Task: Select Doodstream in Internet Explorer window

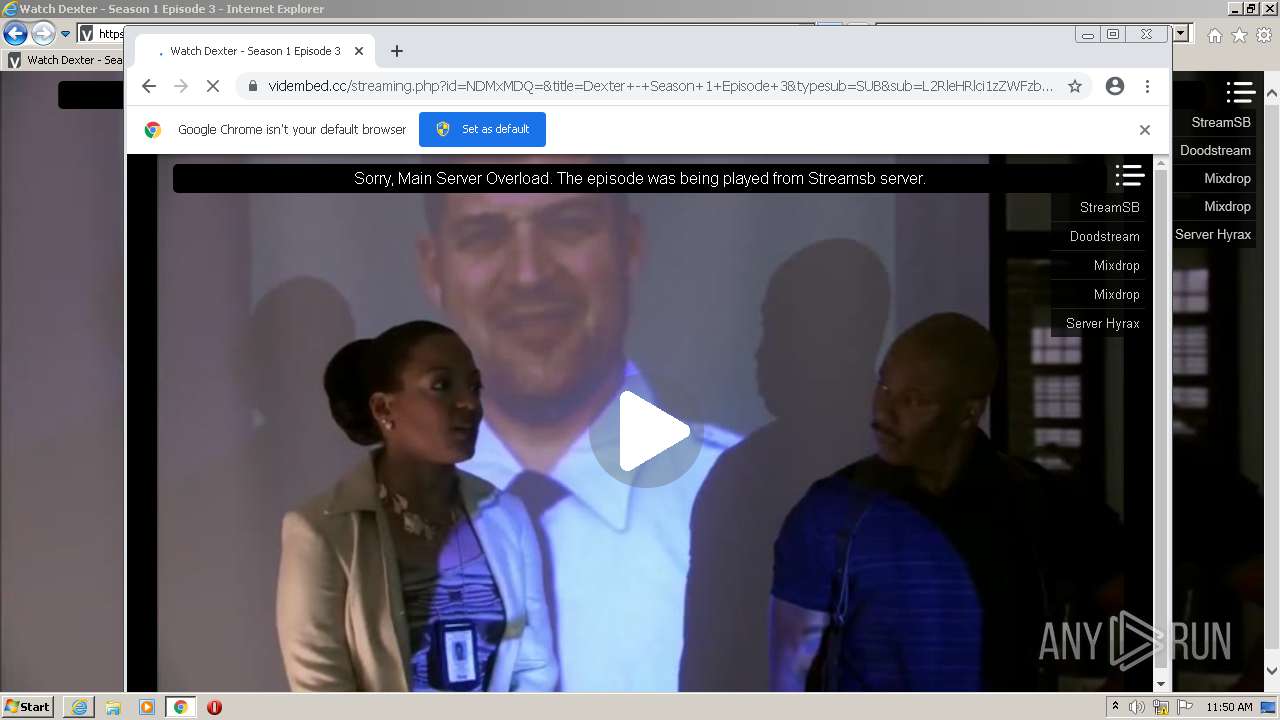Action: coord(1215,150)
